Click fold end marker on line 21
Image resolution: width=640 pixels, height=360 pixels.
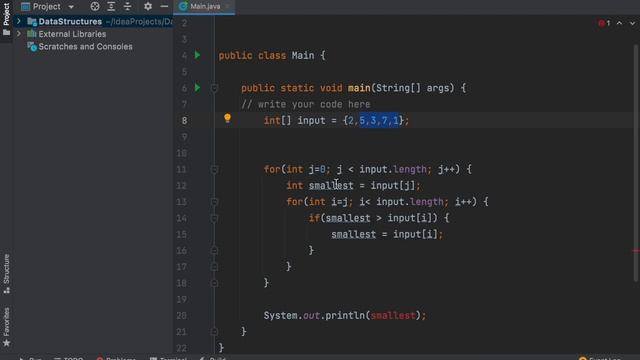214,331
